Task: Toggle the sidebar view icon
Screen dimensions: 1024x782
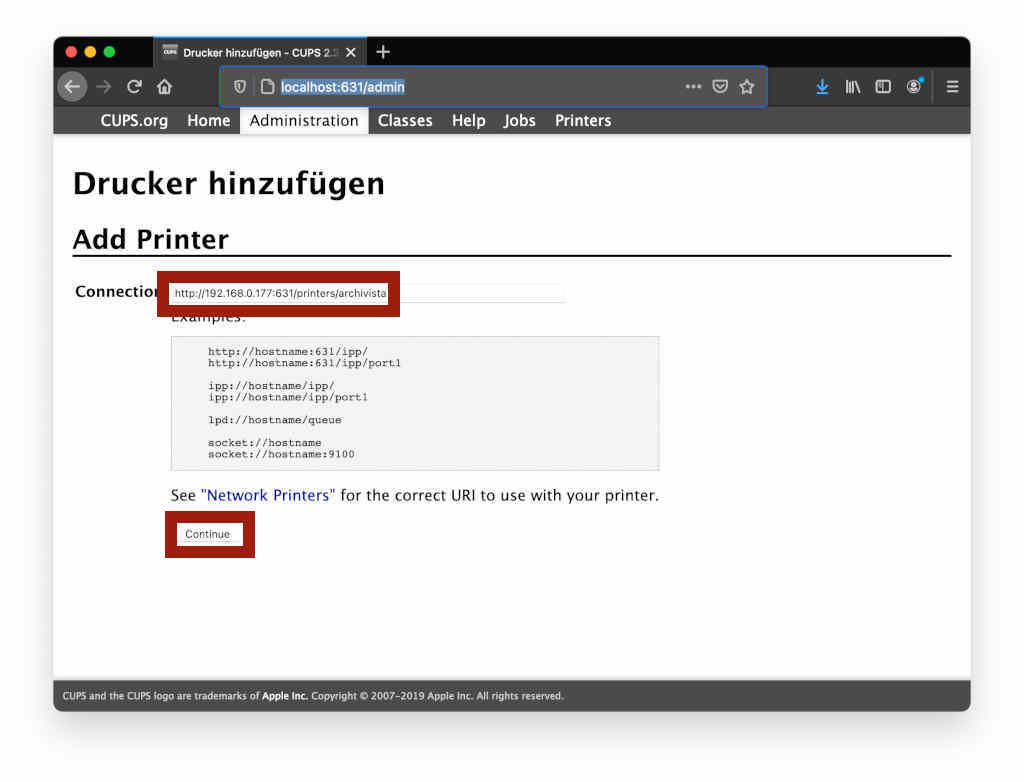Action: (x=883, y=86)
